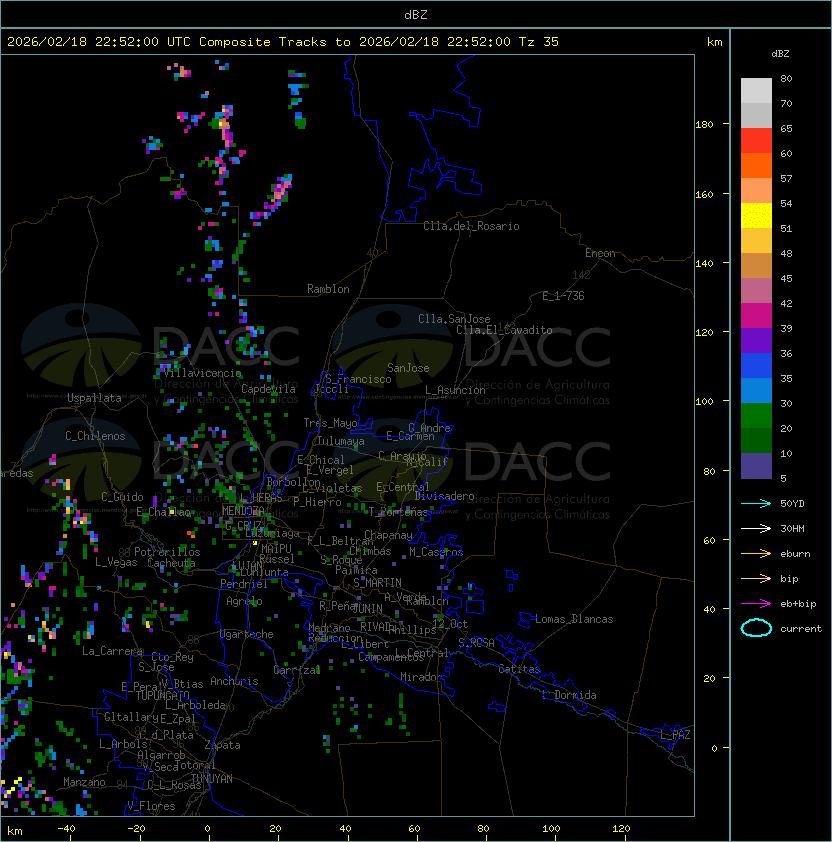Select the magenta 42 dBZ legend swatch
The width and height of the screenshot is (832, 842).
click(x=756, y=316)
